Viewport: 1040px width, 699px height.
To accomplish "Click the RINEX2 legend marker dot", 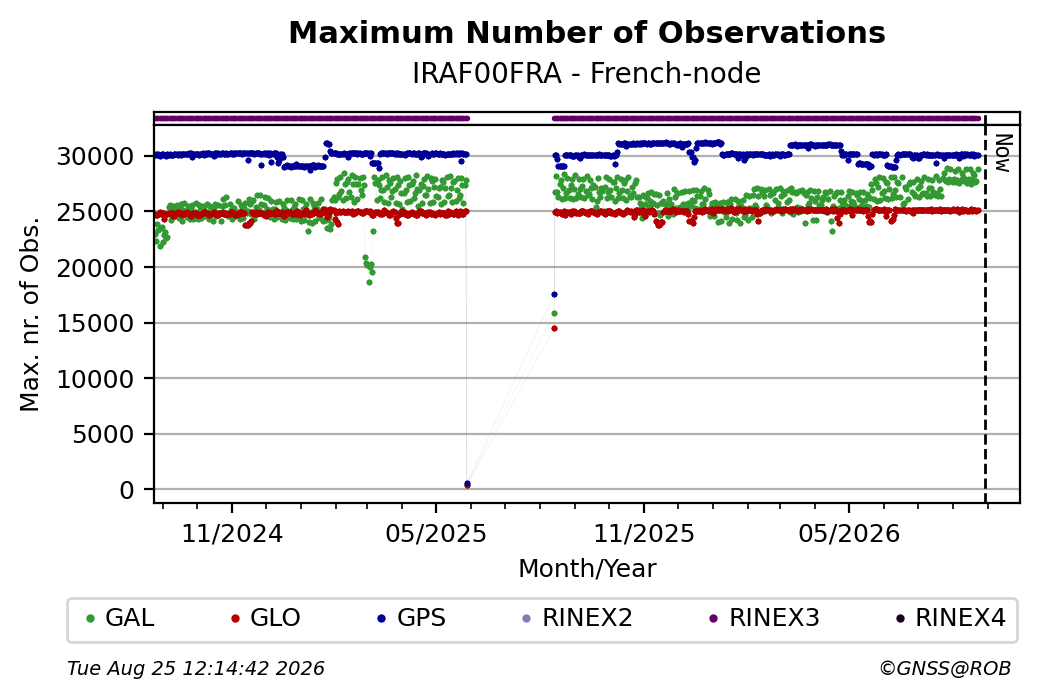I will [527, 619].
